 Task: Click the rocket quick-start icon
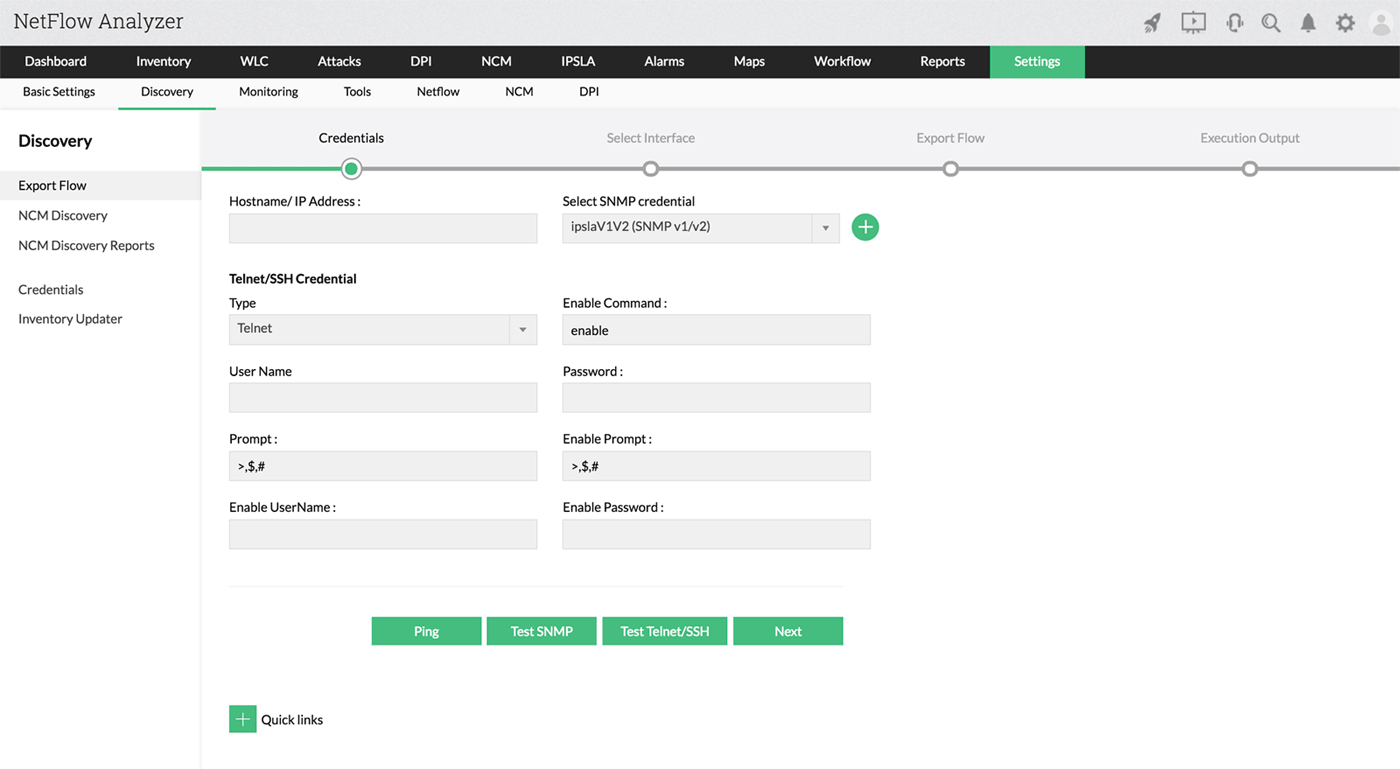point(1152,23)
